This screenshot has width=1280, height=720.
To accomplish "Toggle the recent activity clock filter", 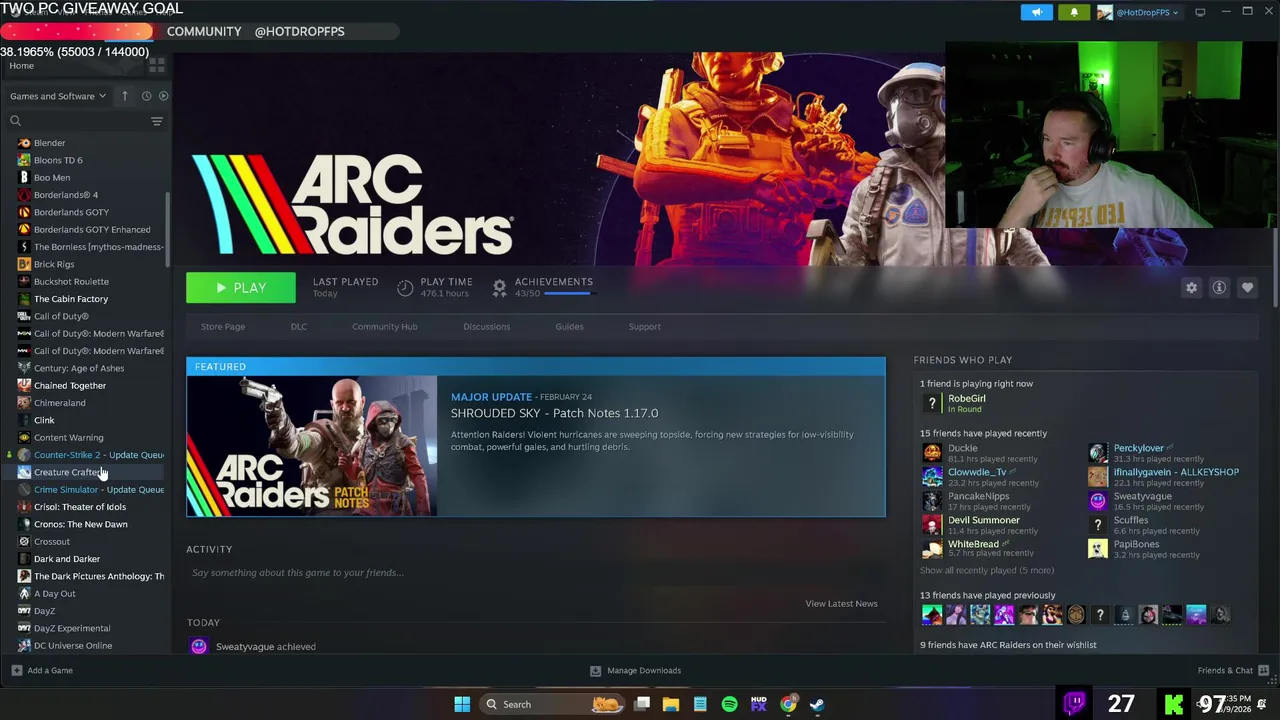I will point(146,96).
